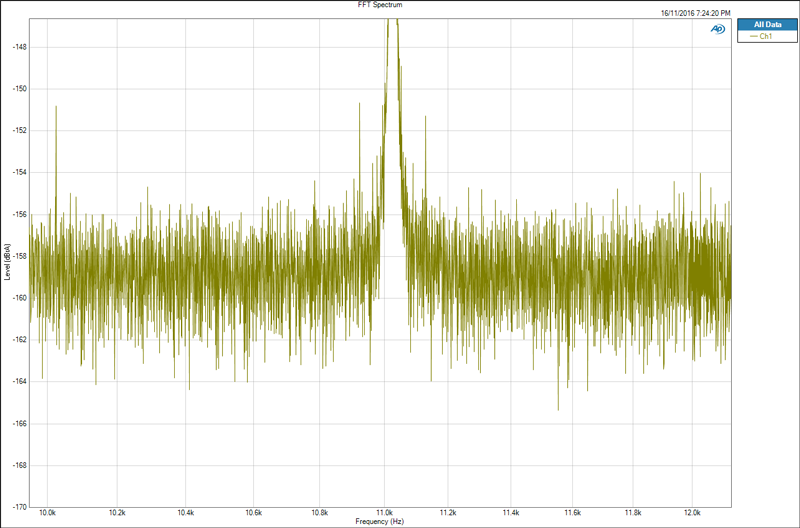Click the 12.0k frequency tick label
The image size is (800, 528).
693,513
